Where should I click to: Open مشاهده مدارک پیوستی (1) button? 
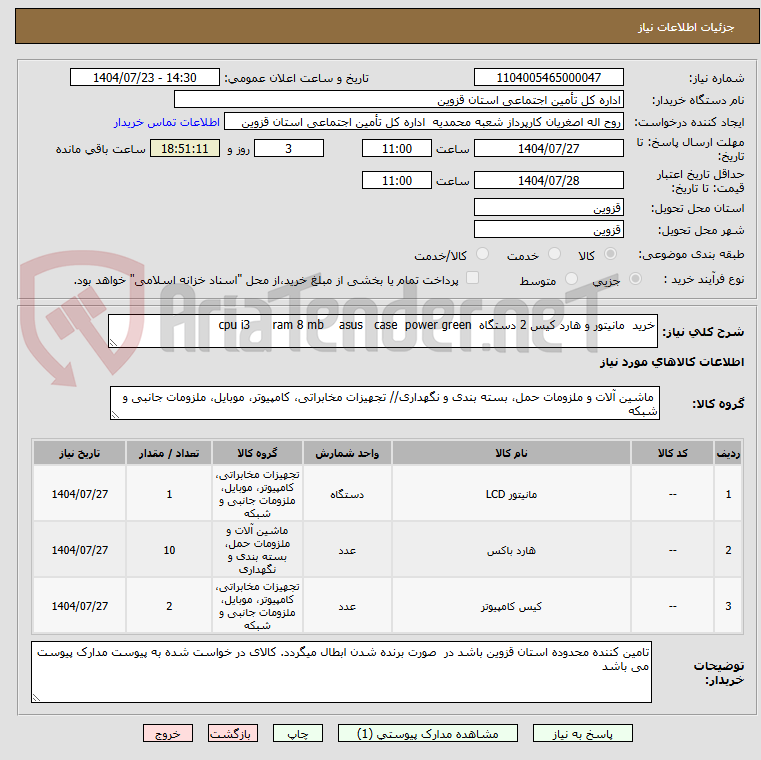pyautogui.click(x=428, y=733)
